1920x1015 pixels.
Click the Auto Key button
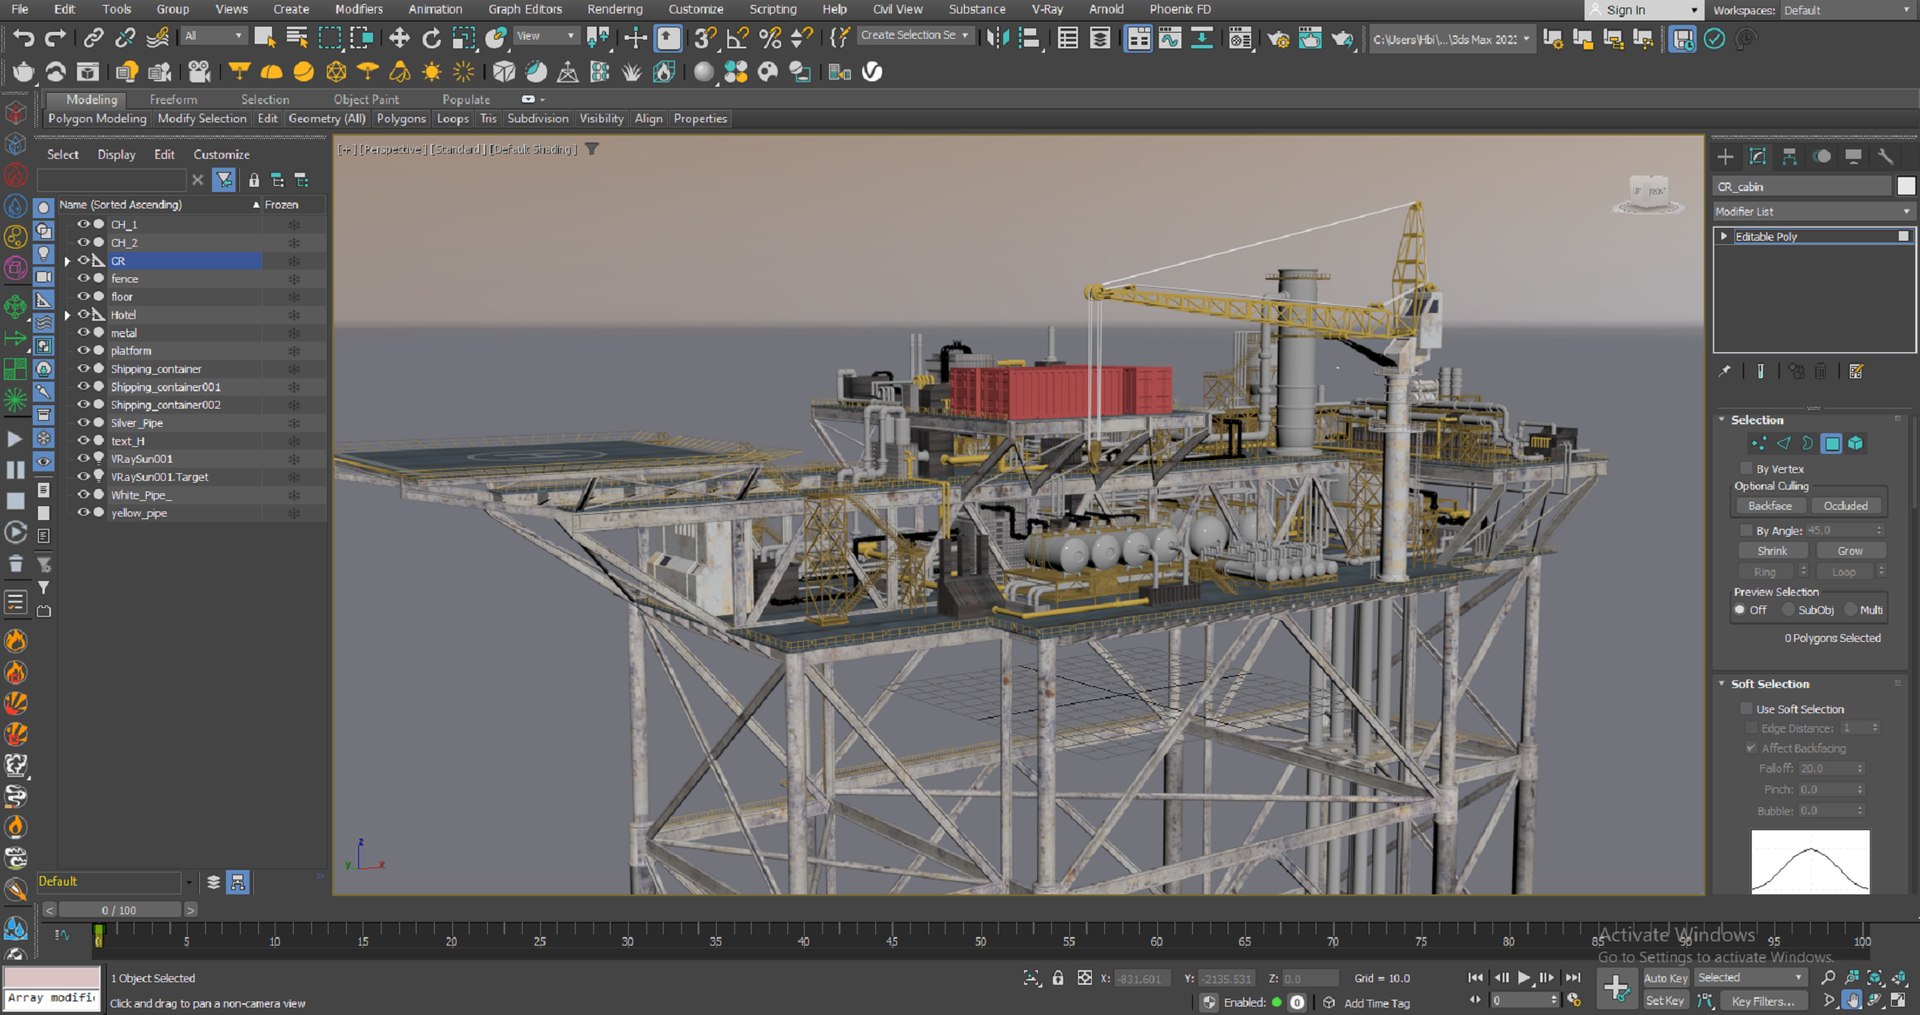(x=1665, y=978)
